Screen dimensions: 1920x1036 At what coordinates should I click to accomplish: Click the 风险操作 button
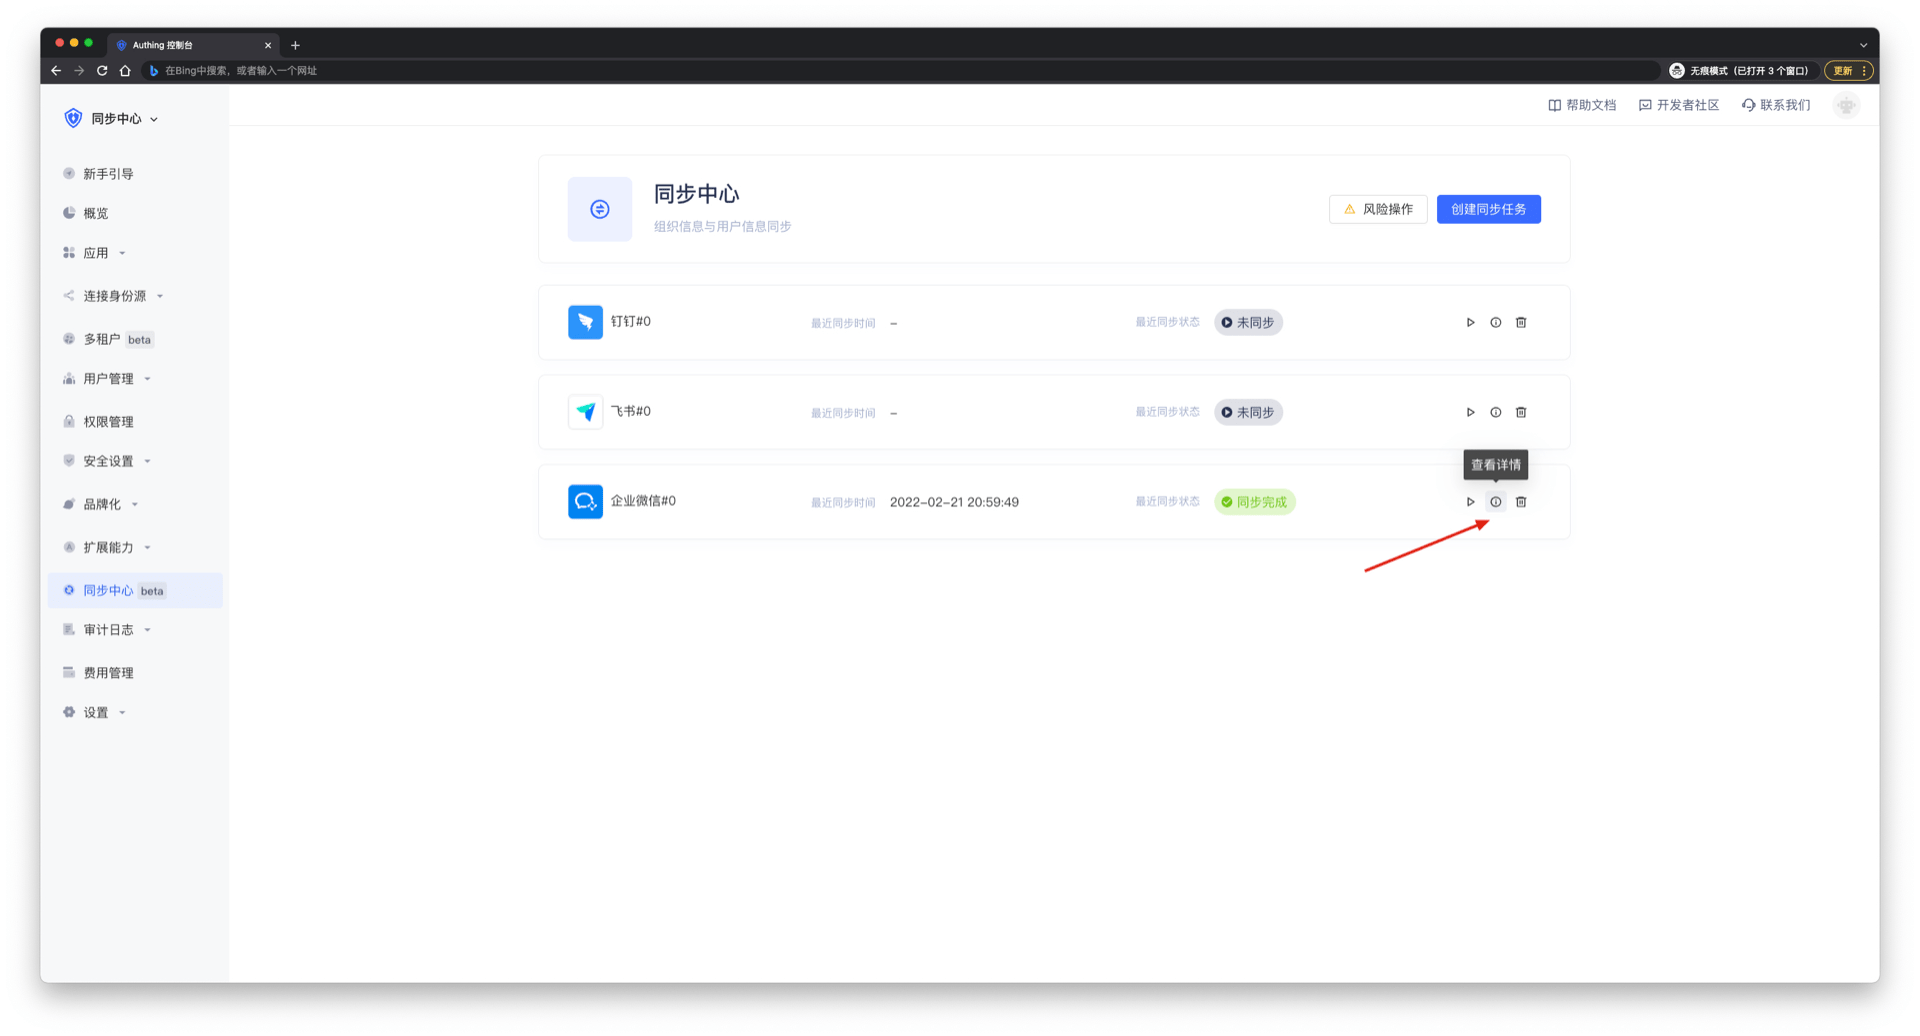[1377, 209]
